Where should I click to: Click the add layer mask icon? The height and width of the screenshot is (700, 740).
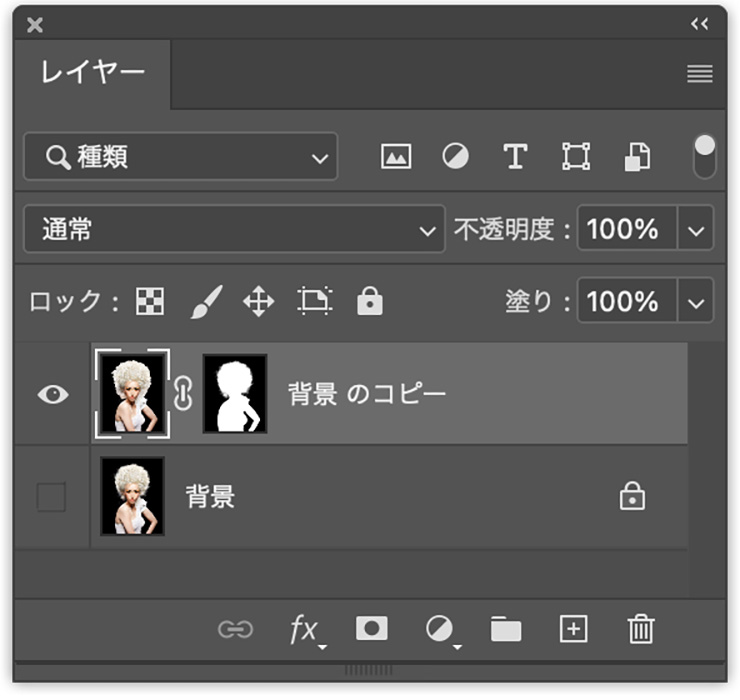coord(372,628)
